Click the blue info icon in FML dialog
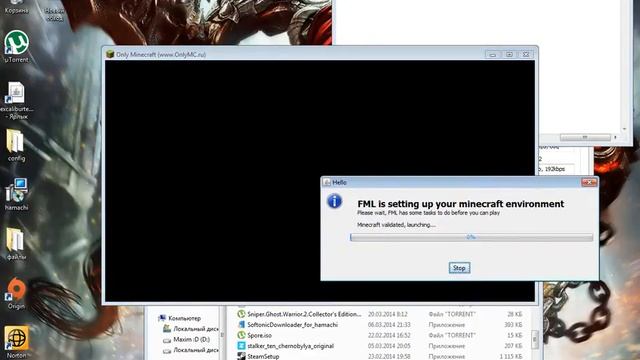Screen dimensions: 640x360 [x=334, y=201]
